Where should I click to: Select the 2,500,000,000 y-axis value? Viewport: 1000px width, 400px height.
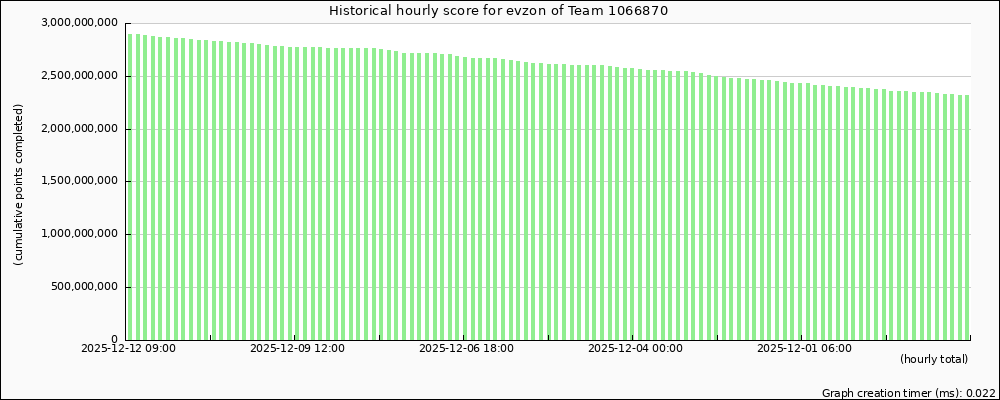[x=82, y=76]
